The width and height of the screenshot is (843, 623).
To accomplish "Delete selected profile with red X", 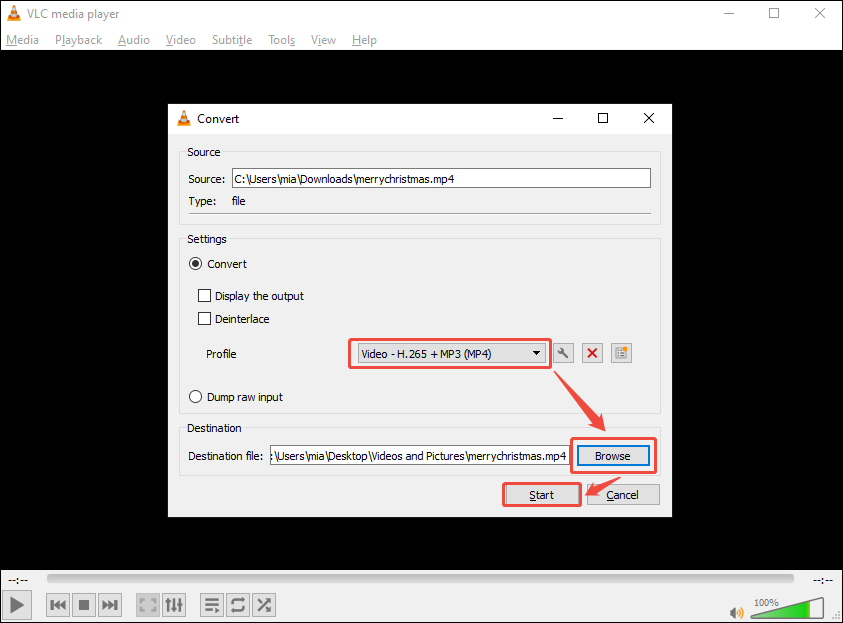I will click(x=592, y=353).
